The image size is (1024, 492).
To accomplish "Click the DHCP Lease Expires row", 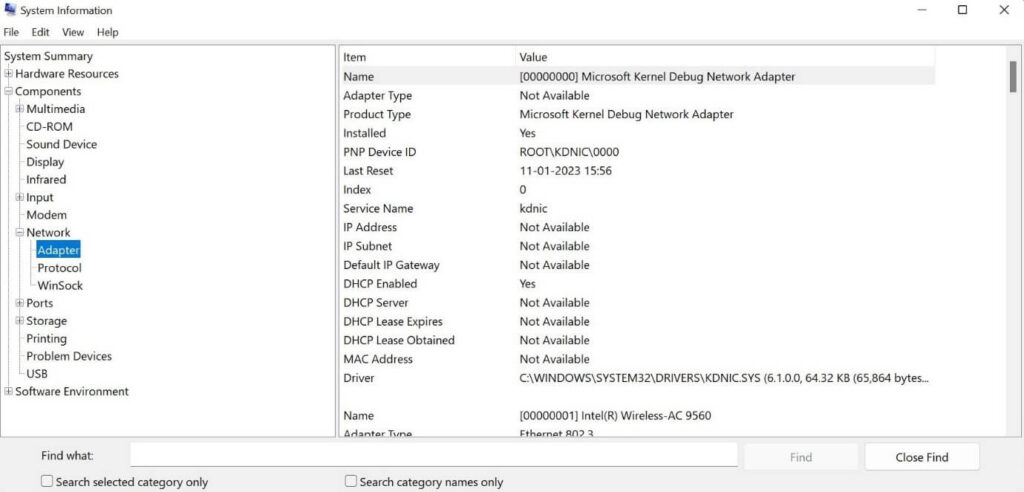I will (x=638, y=321).
